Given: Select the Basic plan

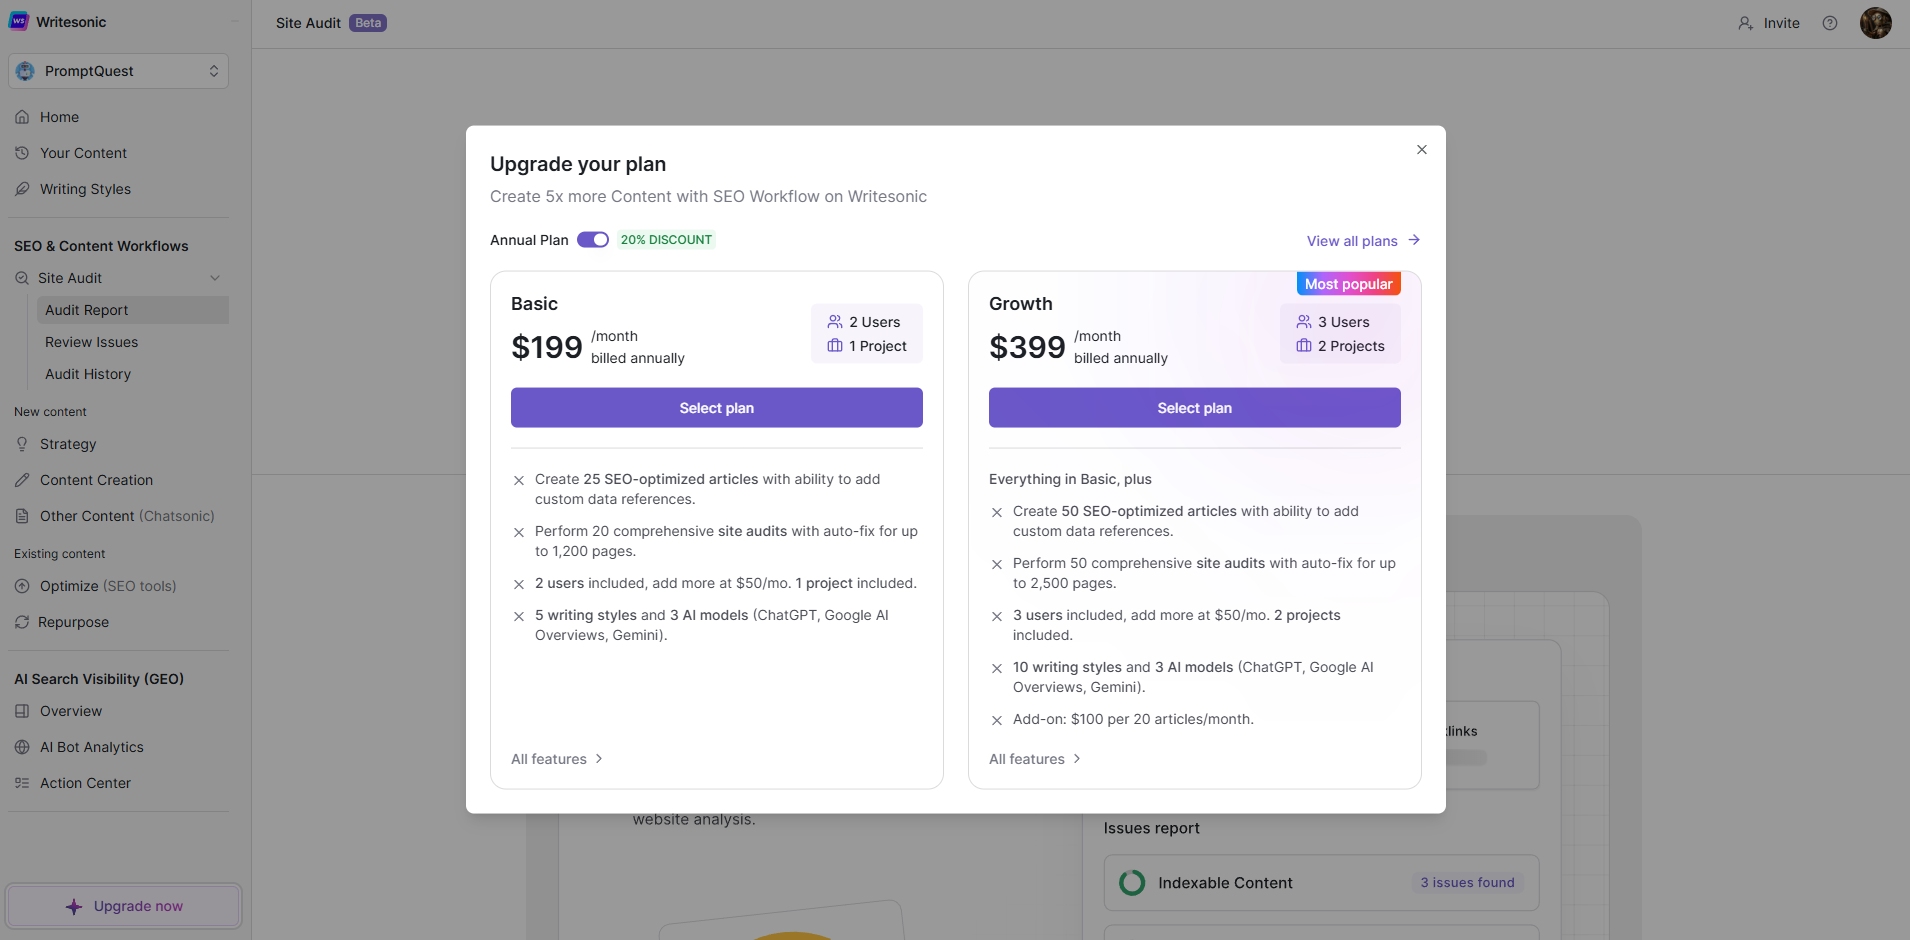Looking at the screenshot, I should (716, 408).
